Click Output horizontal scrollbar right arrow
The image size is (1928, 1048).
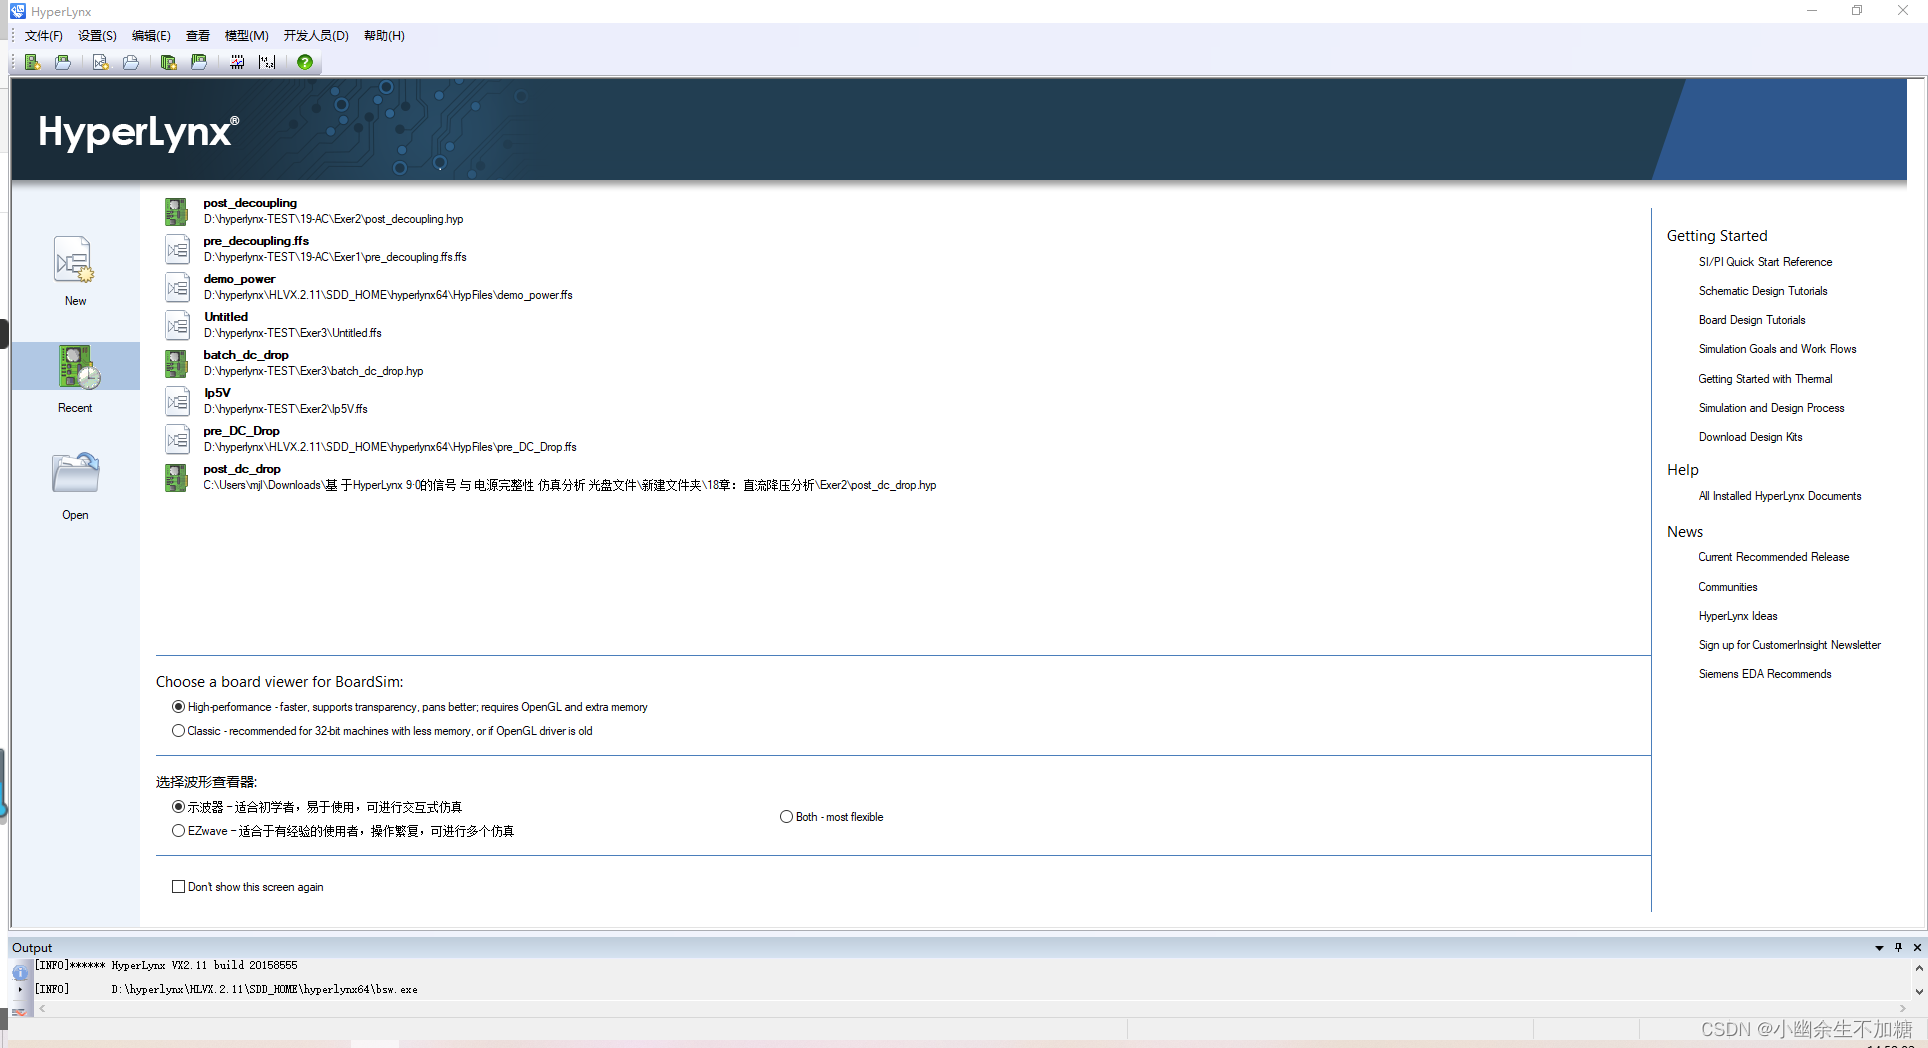point(1902,1008)
